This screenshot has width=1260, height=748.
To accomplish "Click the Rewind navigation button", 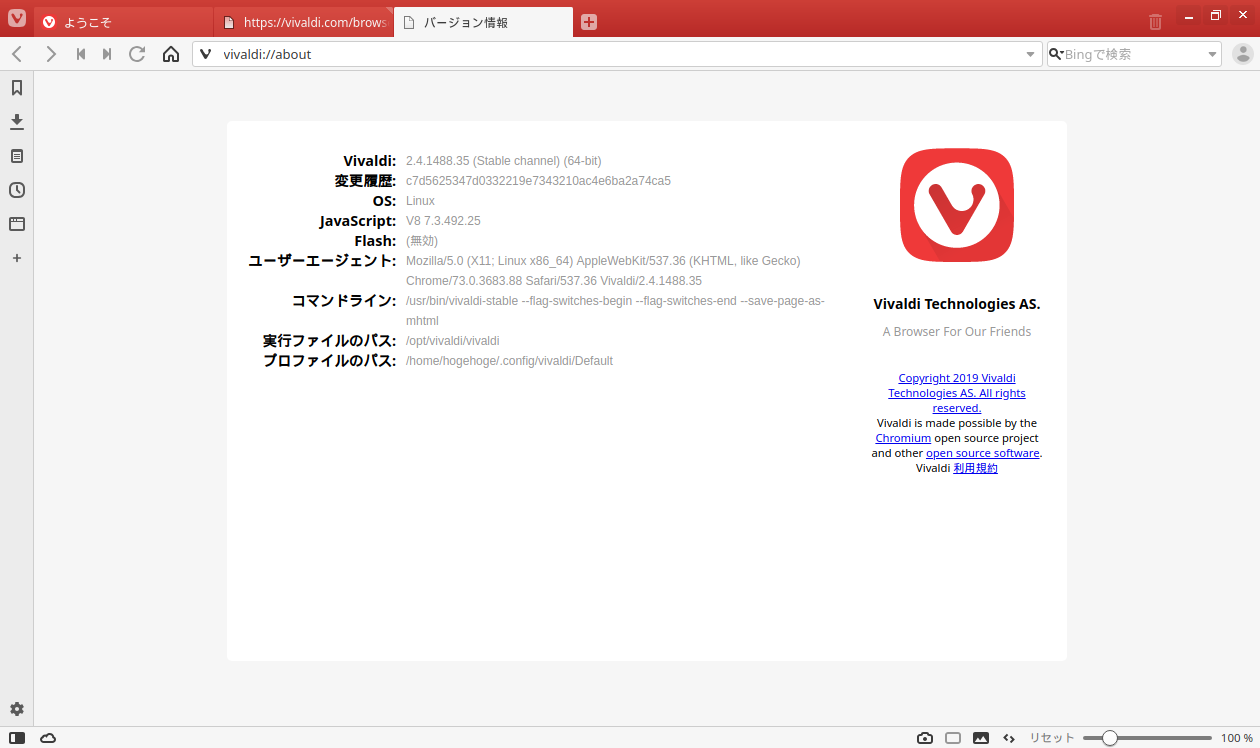I will click(81, 54).
